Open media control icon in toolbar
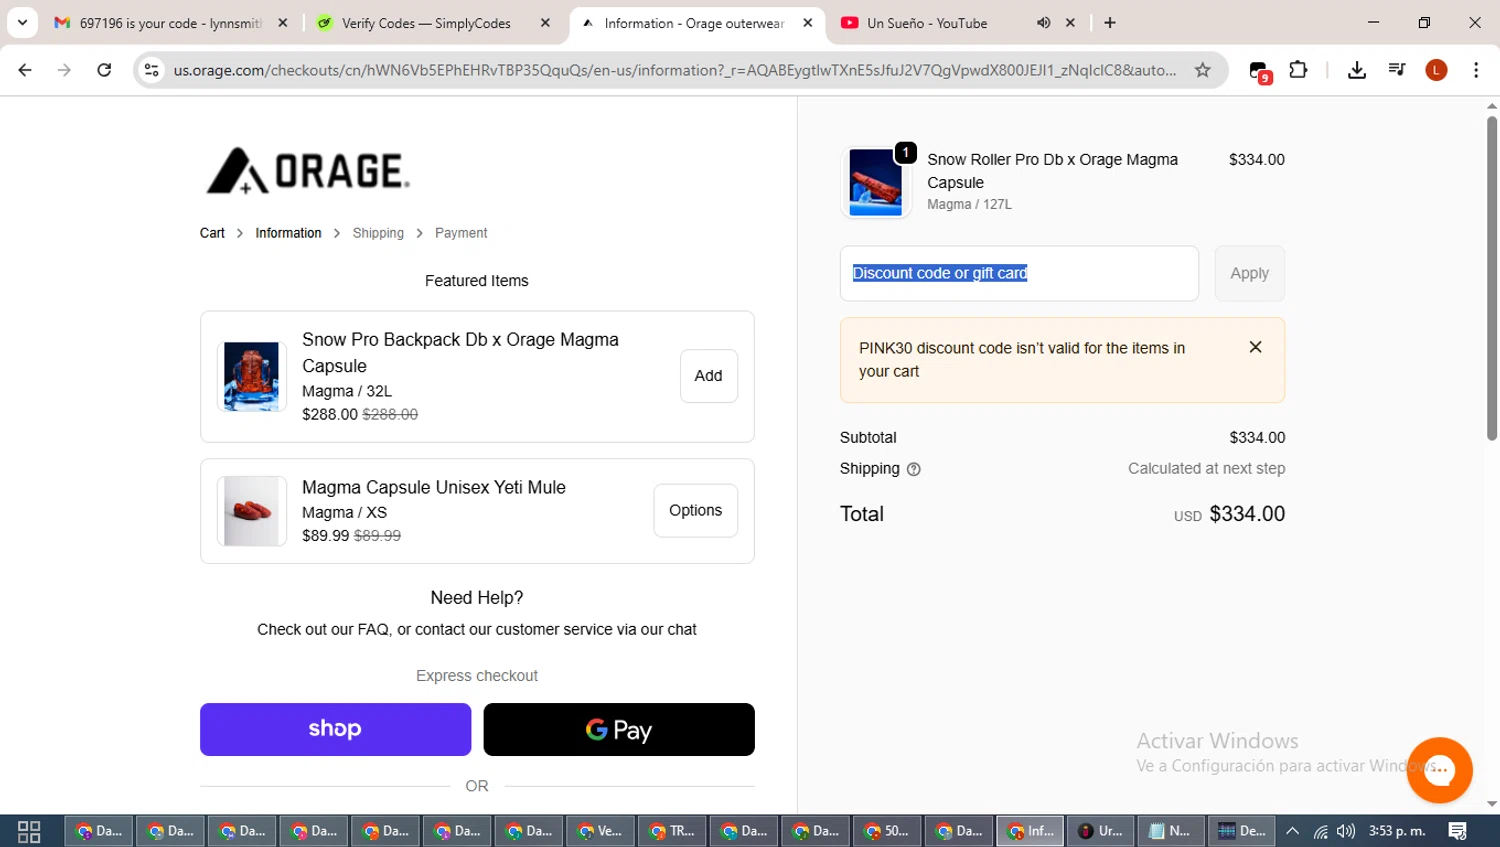This screenshot has width=1500, height=847. click(x=1397, y=70)
